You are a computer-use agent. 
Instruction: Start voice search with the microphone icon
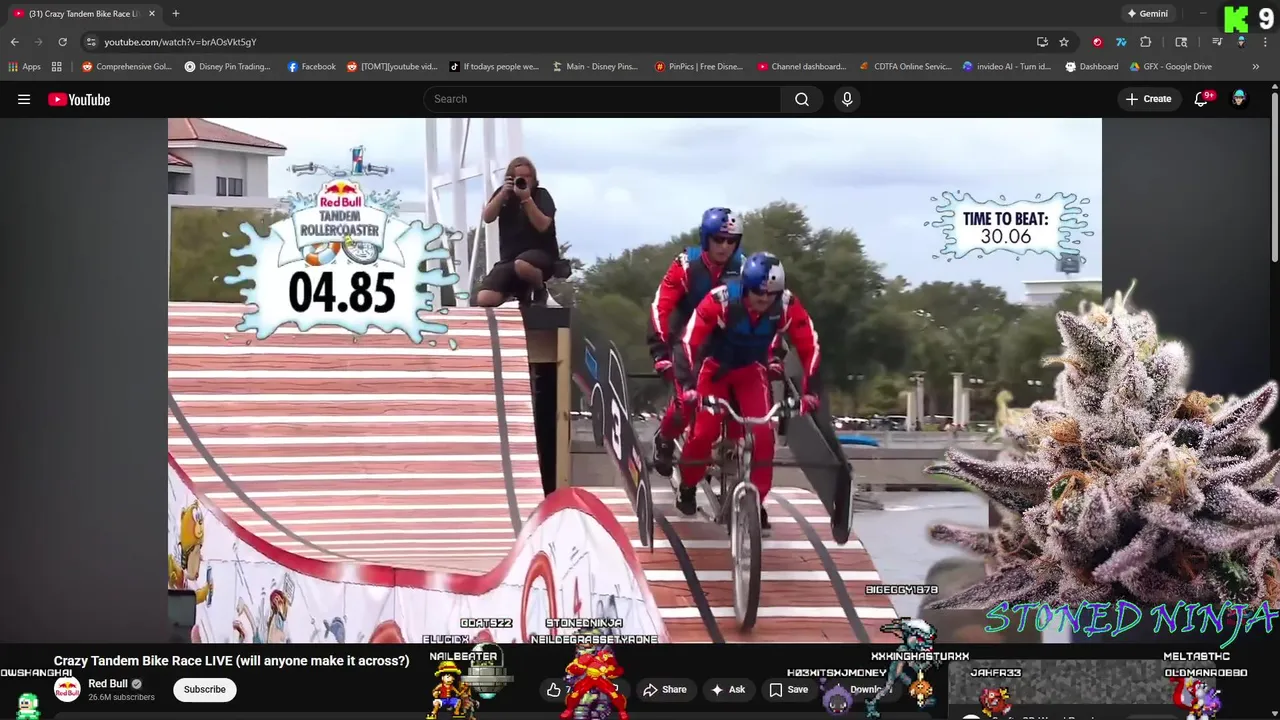tap(847, 99)
